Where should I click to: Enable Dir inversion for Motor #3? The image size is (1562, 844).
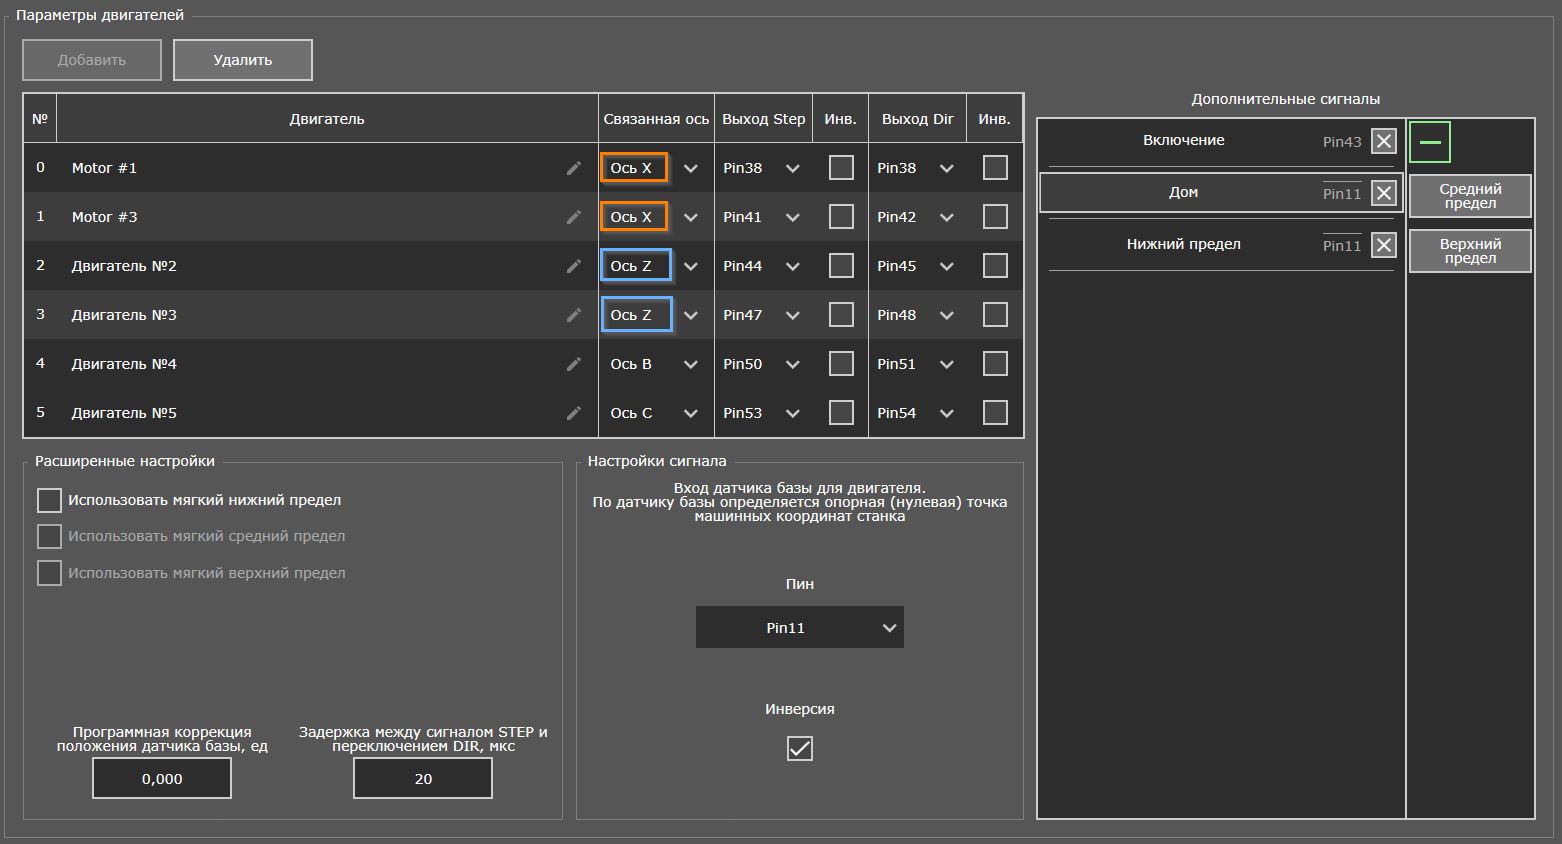pyautogui.click(x=995, y=217)
